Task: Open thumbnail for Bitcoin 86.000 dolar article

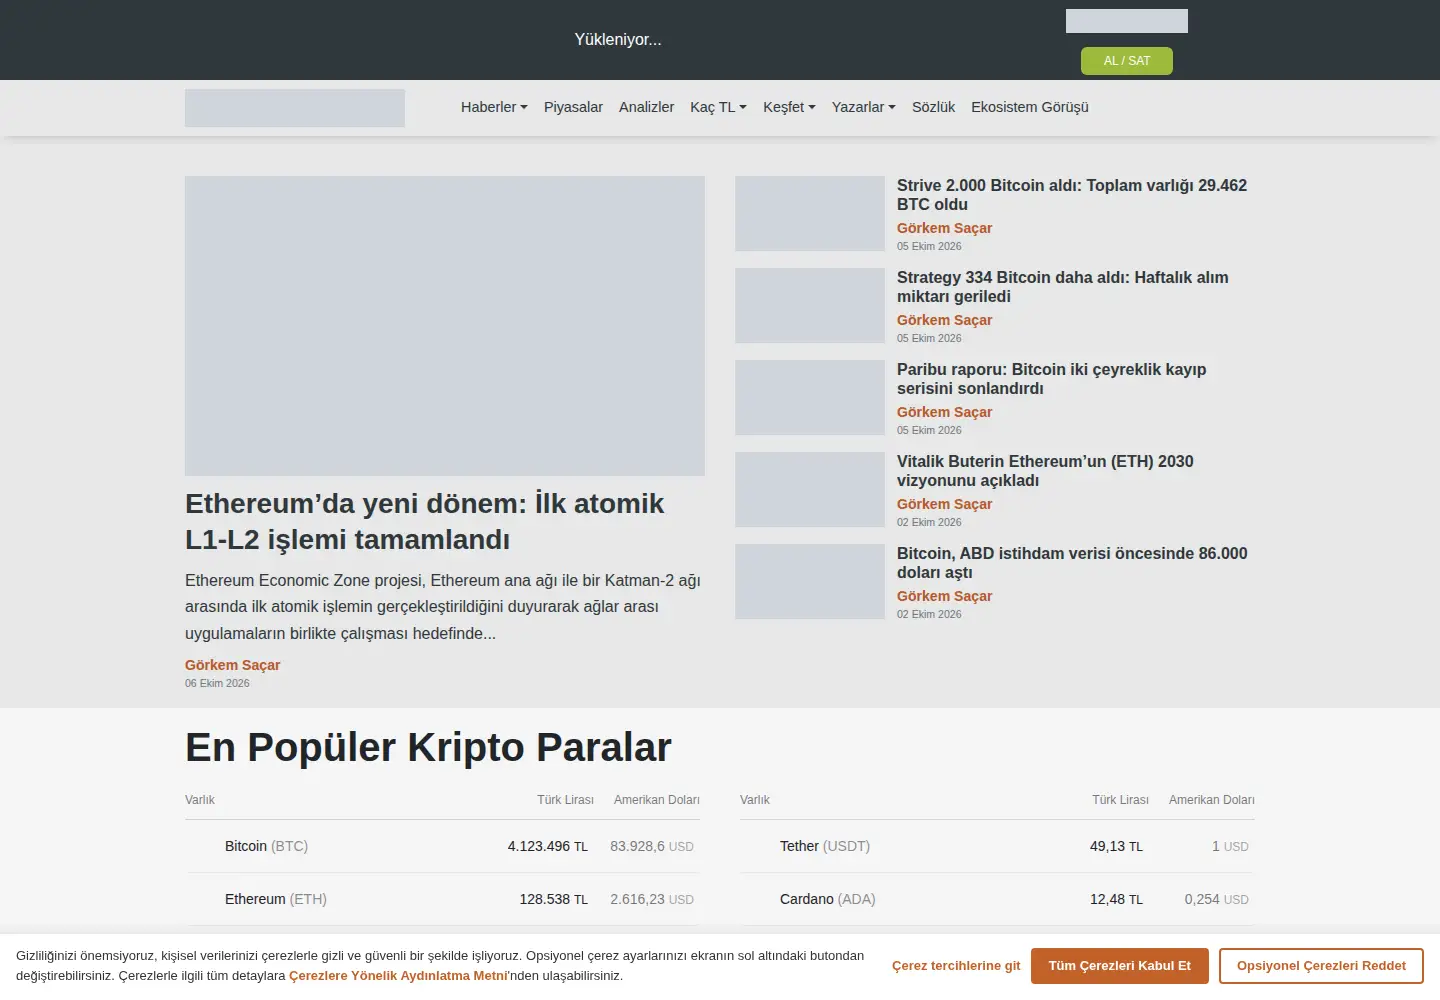Action: pos(810,582)
